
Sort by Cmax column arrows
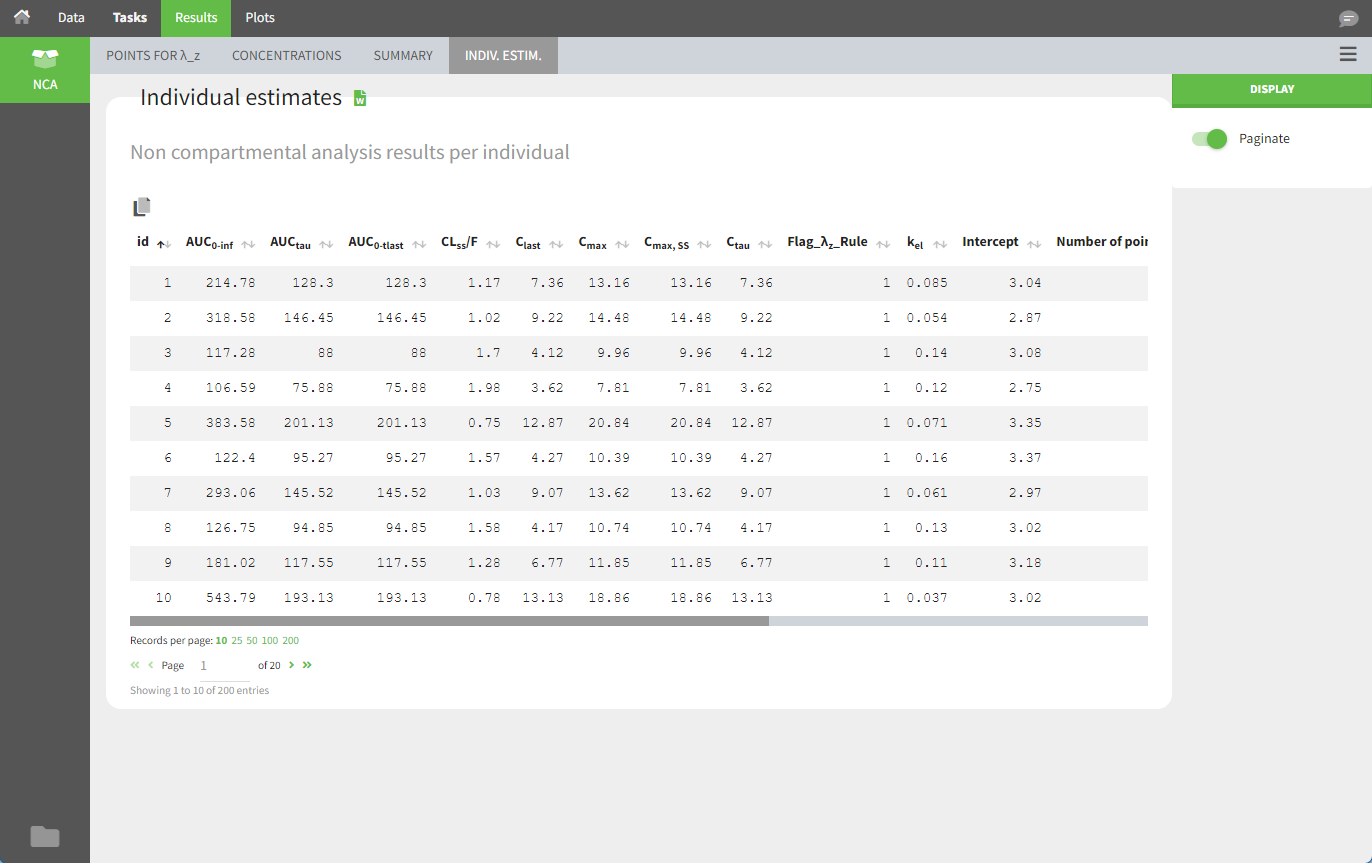pyautogui.click(x=622, y=243)
